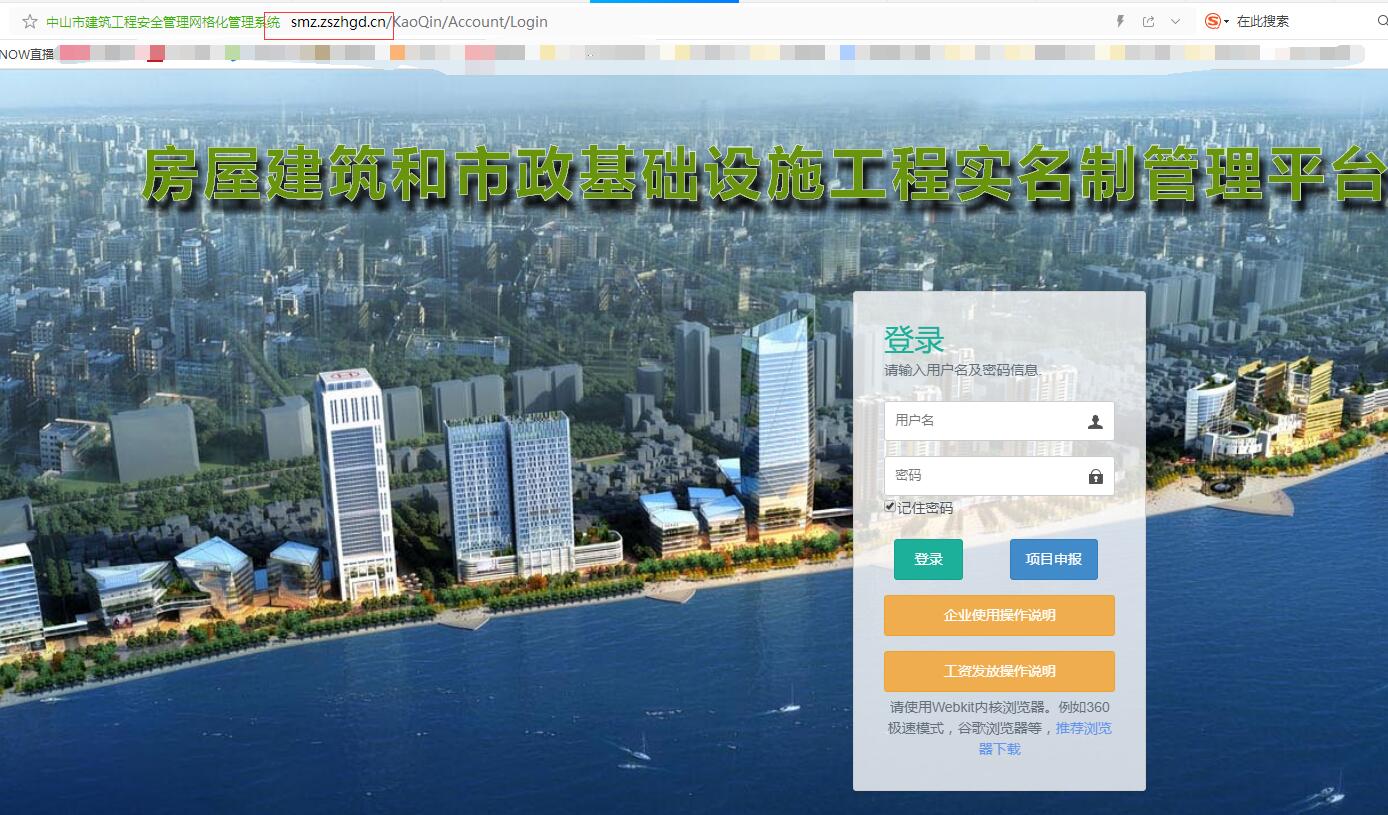Click the share page icon in toolbar

point(1149,21)
